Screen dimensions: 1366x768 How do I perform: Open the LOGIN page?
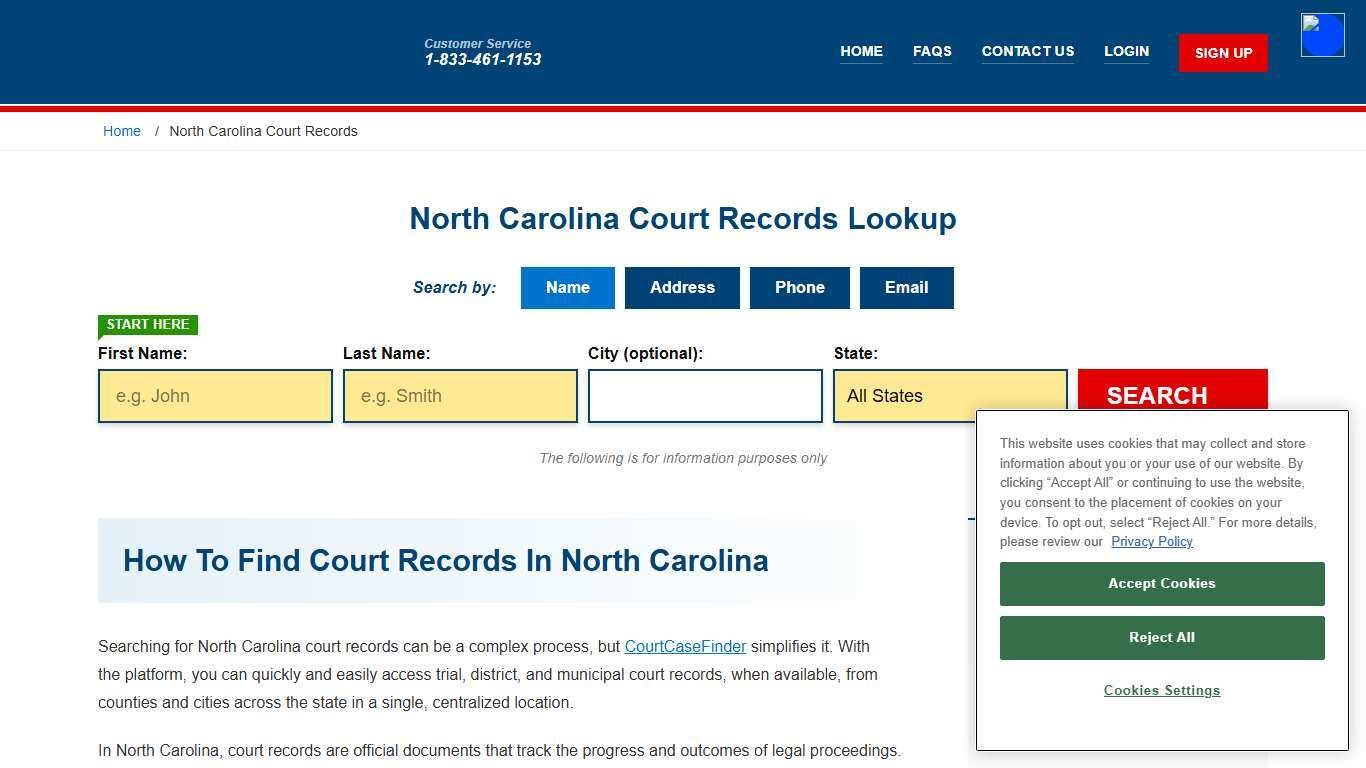click(x=1126, y=51)
